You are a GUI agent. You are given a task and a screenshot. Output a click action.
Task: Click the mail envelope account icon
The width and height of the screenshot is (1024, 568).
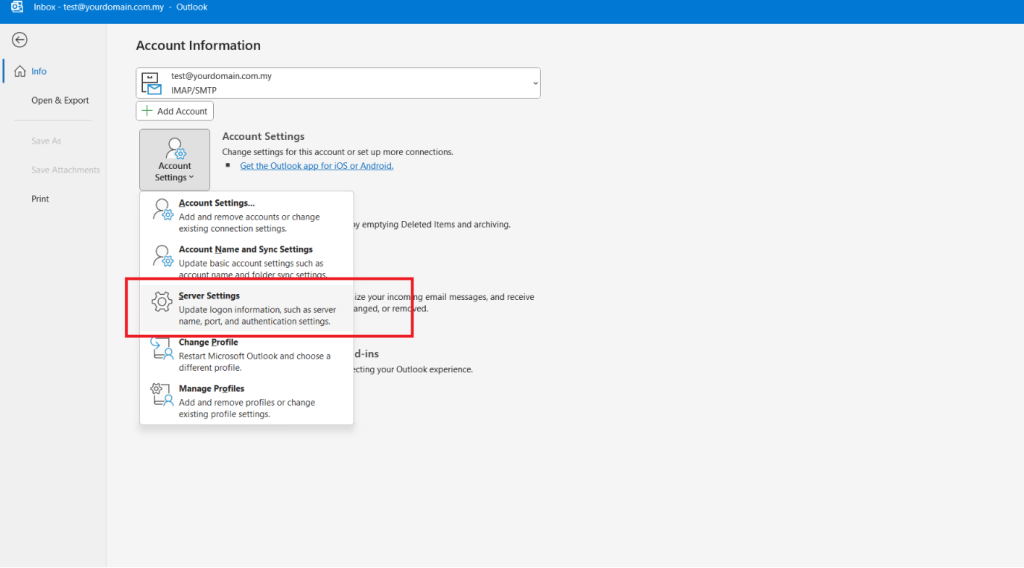tap(152, 84)
